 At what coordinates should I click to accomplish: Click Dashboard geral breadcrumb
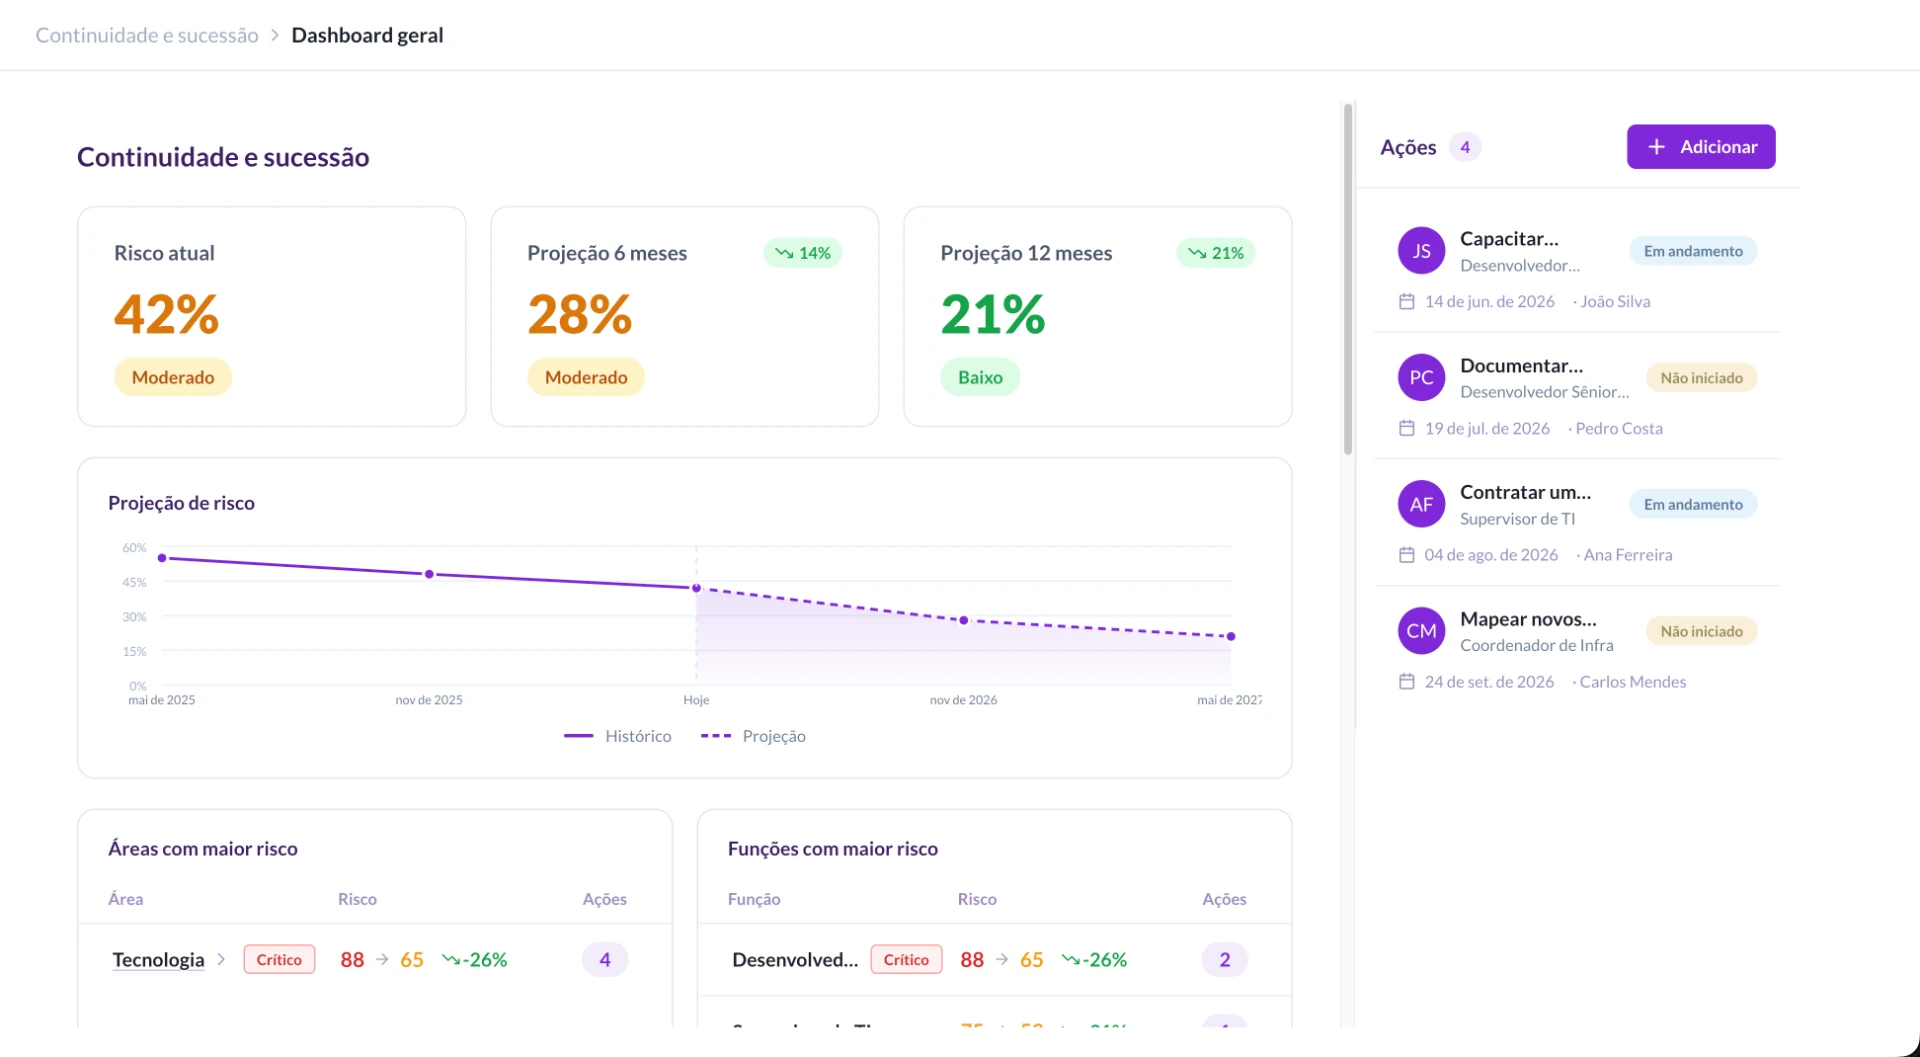(x=367, y=35)
